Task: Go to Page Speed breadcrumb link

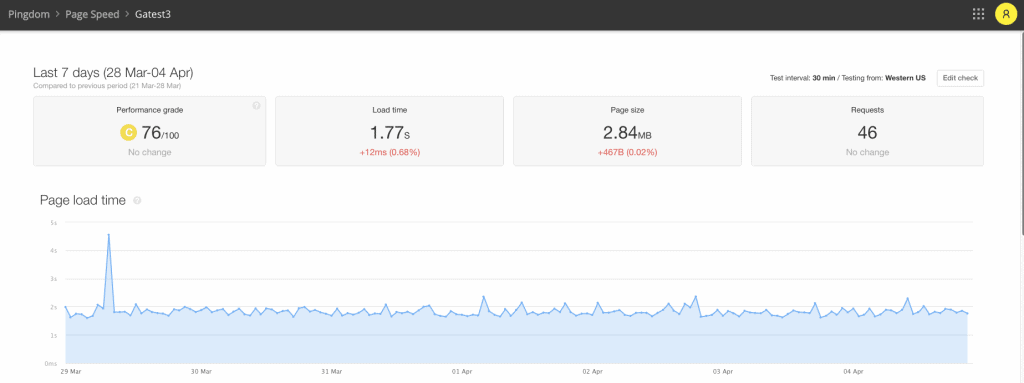Action: (x=92, y=14)
